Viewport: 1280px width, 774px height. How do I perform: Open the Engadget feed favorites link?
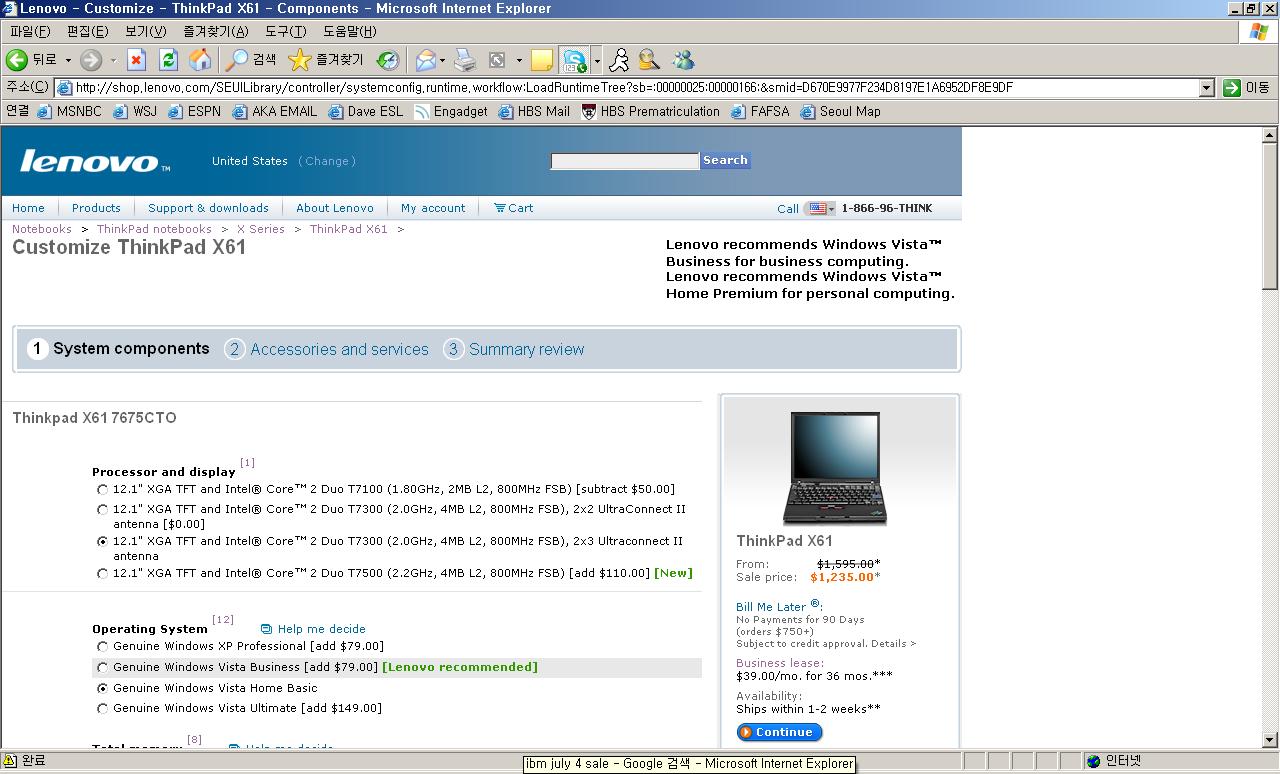451,111
